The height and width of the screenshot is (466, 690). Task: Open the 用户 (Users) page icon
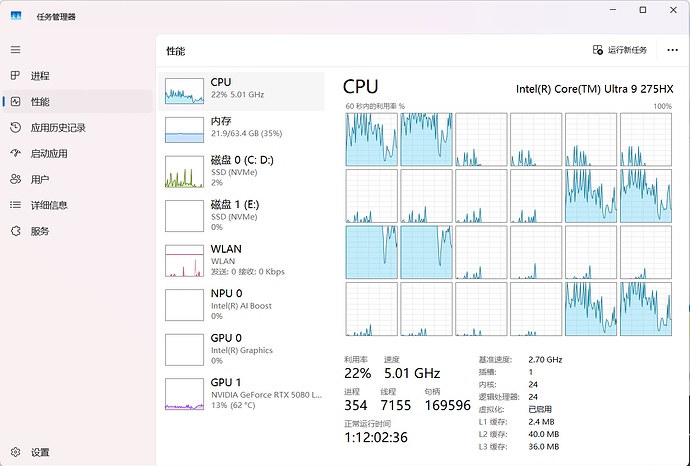click(x=15, y=180)
